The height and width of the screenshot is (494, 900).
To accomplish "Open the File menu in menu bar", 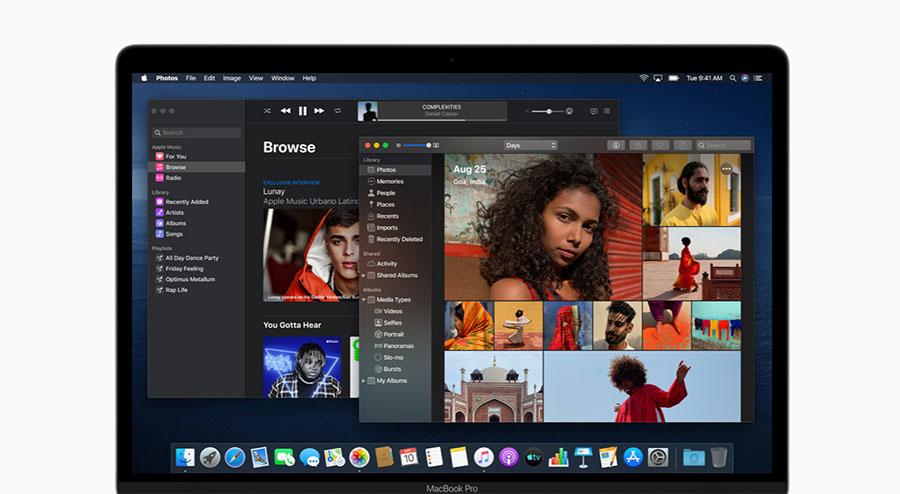I will pyautogui.click(x=191, y=78).
